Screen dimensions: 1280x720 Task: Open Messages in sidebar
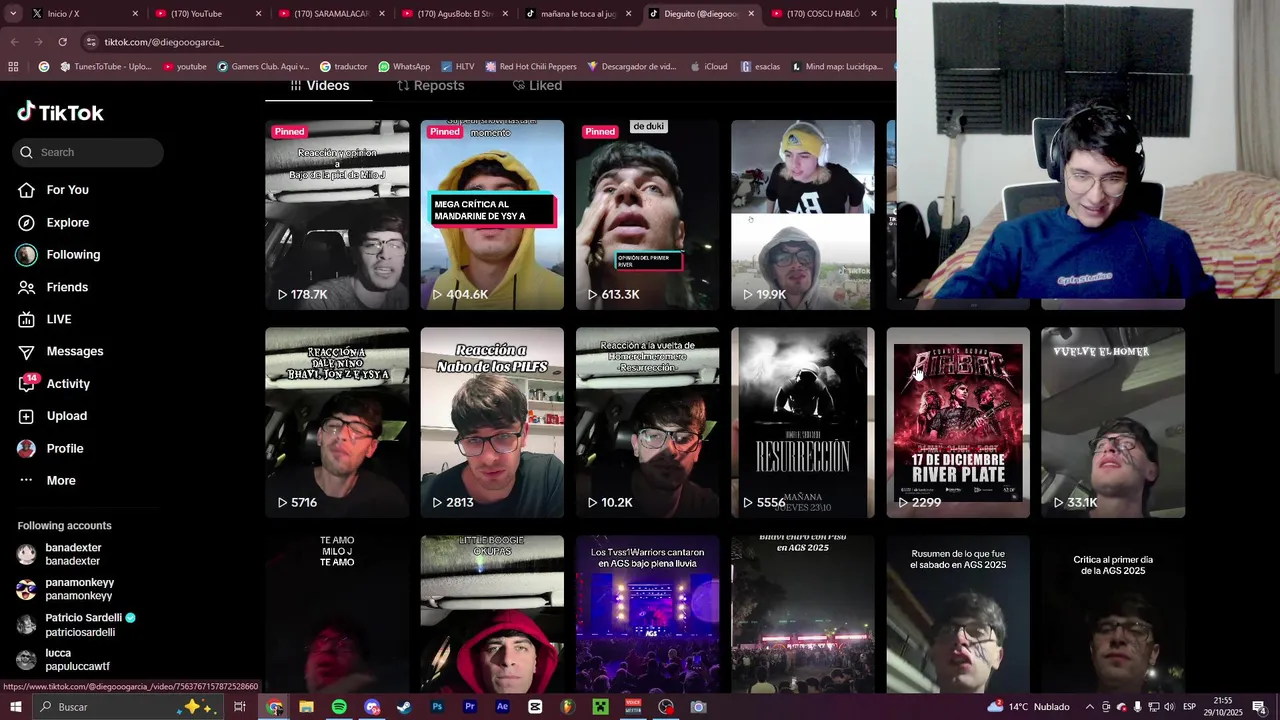75,351
